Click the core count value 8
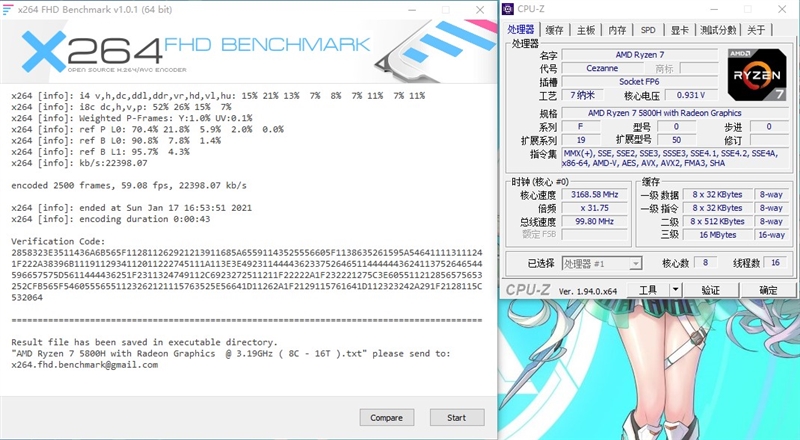This screenshot has width=800, height=440. point(706,262)
